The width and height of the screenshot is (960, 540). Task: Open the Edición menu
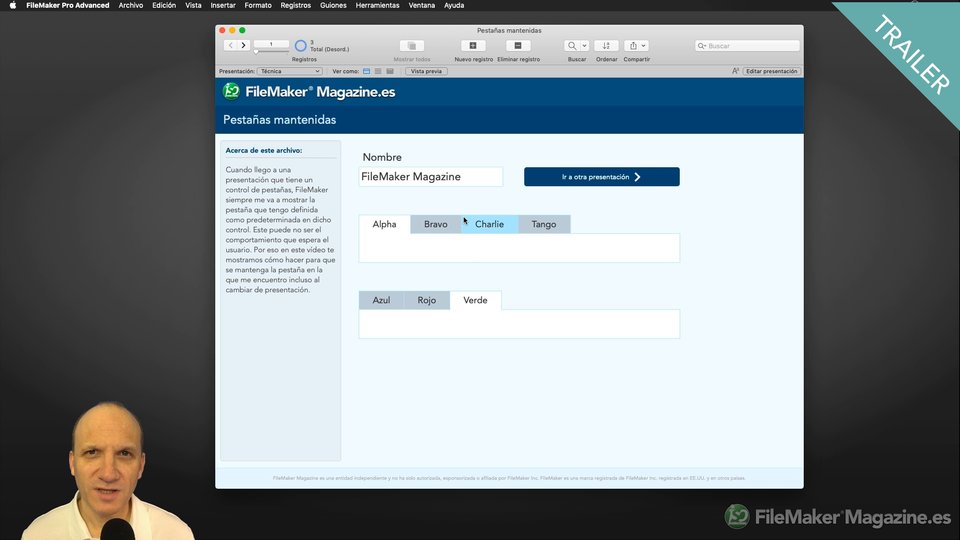click(x=164, y=6)
